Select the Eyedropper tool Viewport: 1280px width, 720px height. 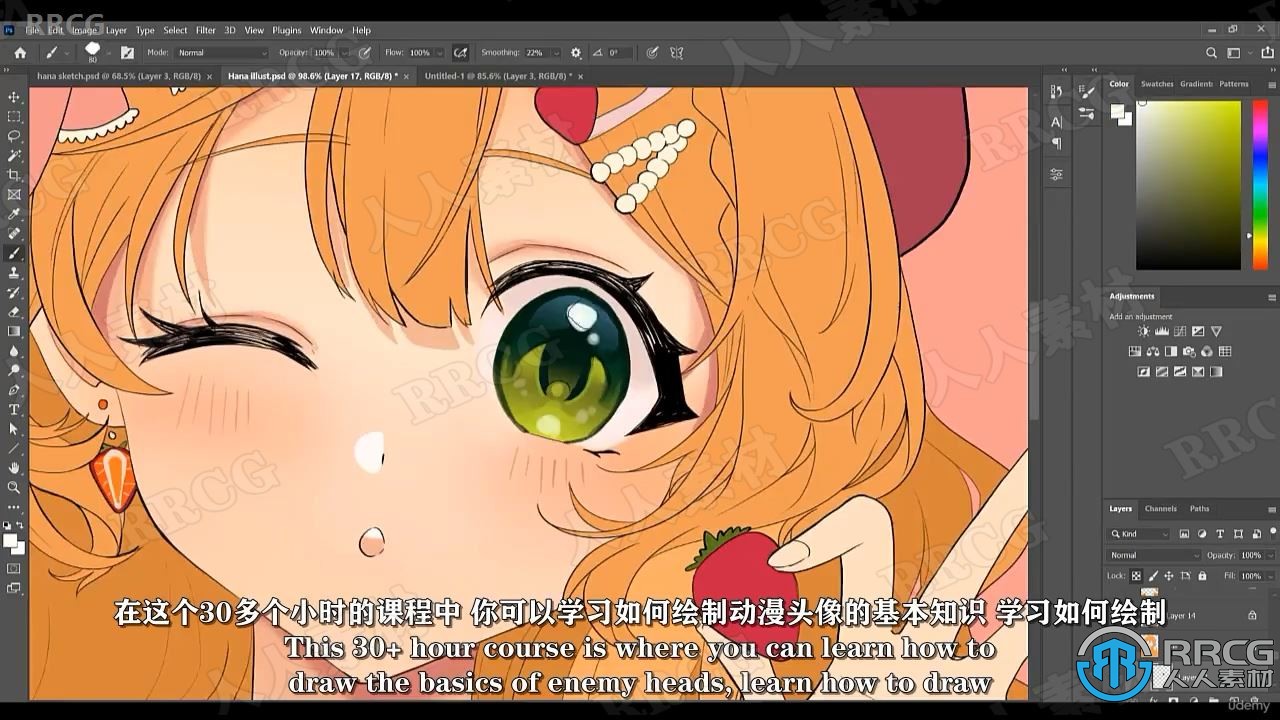click(x=14, y=214)
